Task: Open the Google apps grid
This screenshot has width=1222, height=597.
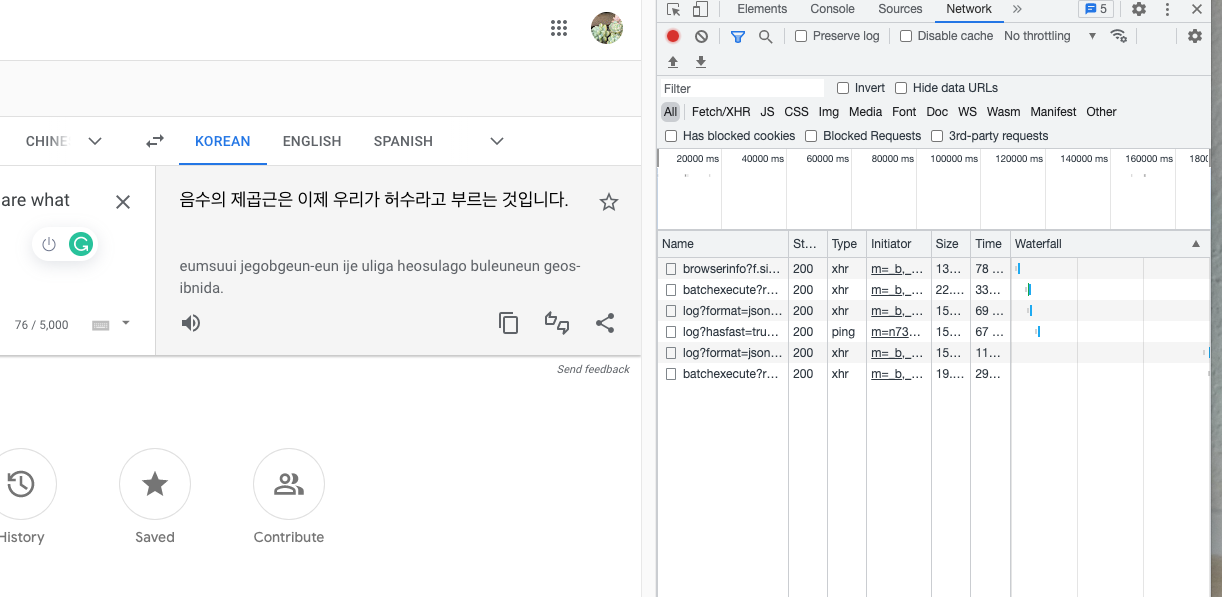Action: click(559, 28)
